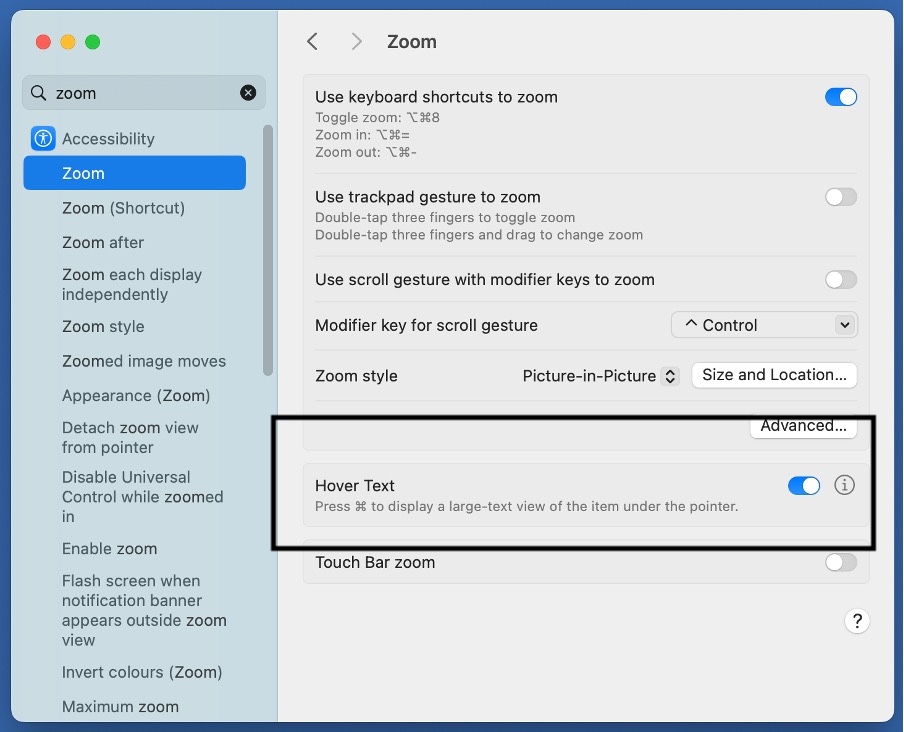904x732 pixels.
Task: Enable Touch Bar zoom switch
Action: tap(840, 562)
